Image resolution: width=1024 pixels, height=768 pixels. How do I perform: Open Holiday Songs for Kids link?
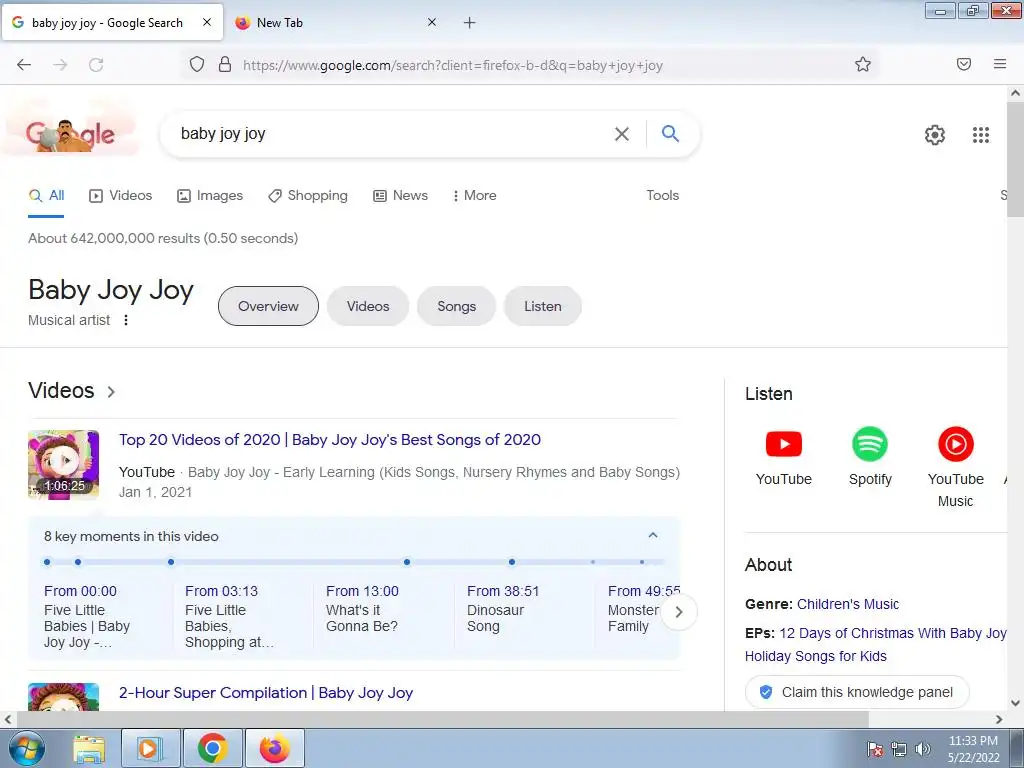(816, 656)
